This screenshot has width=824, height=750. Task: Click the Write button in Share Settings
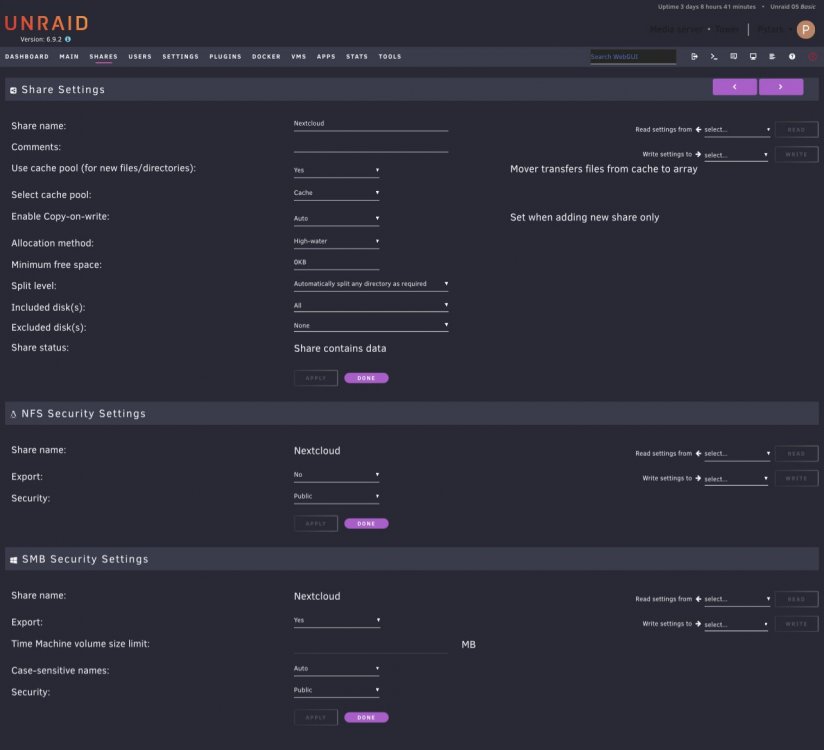tap(796, 155)
